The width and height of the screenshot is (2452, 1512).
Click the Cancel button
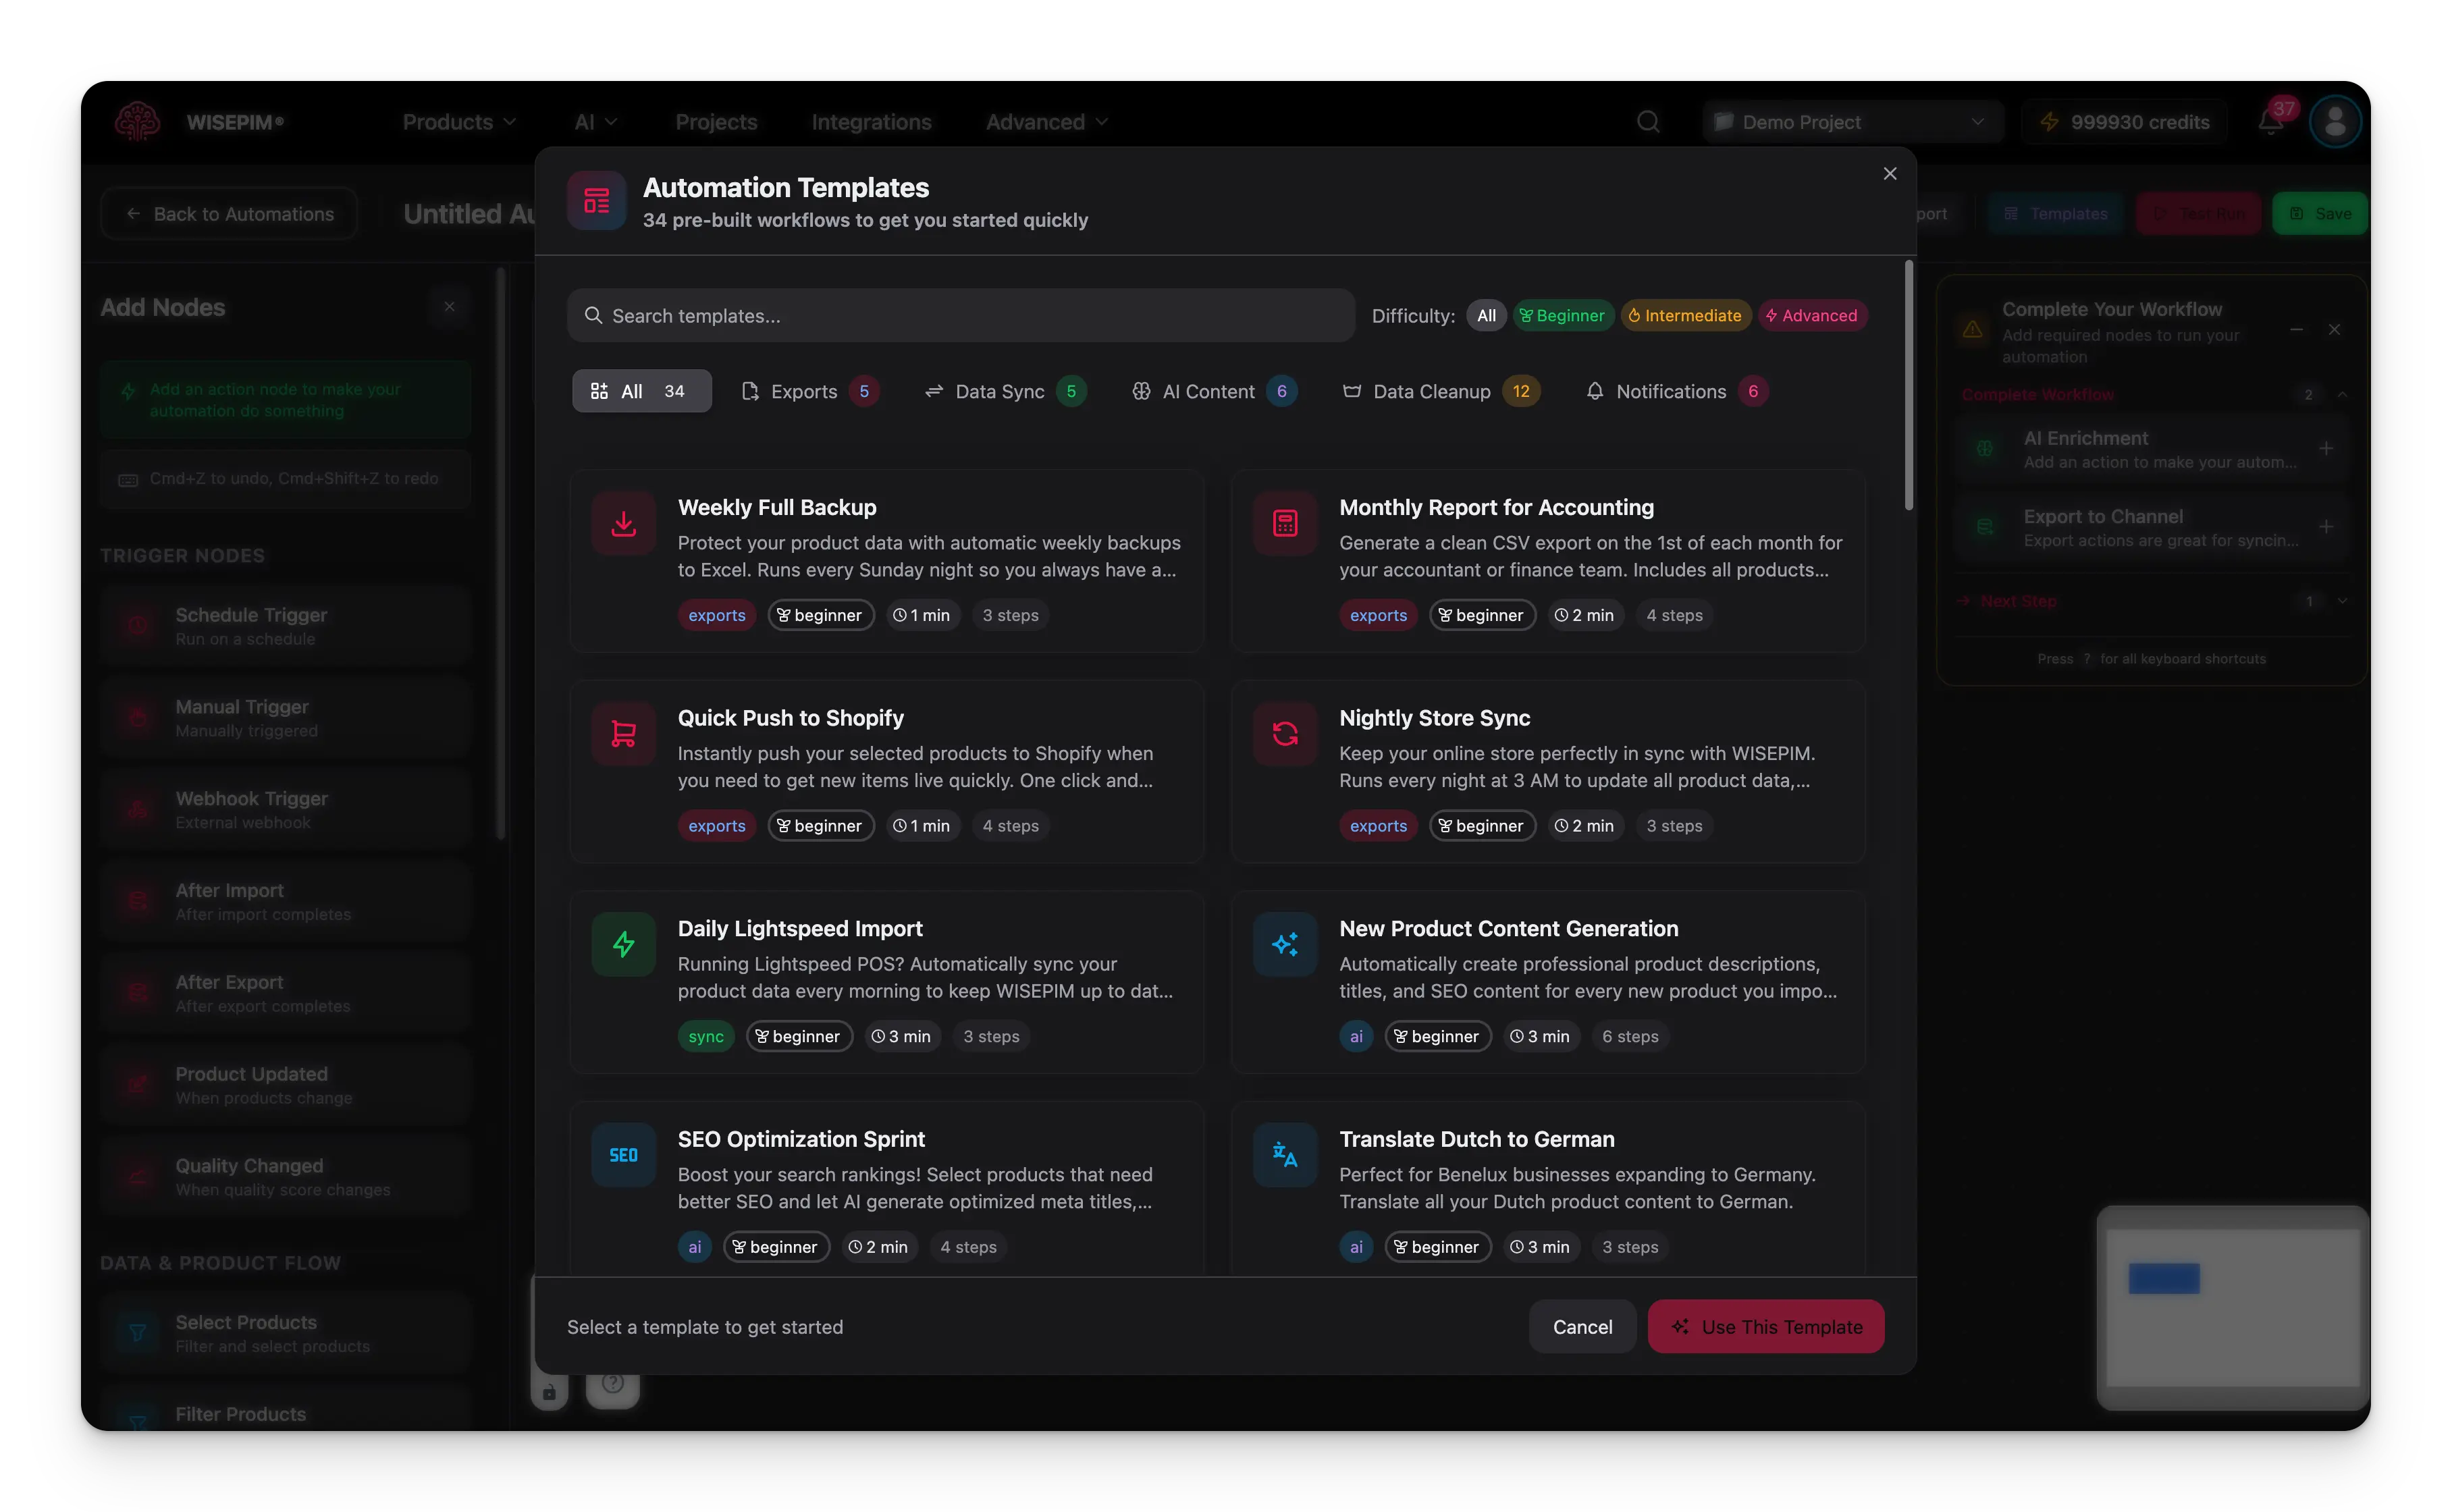1582,1327
